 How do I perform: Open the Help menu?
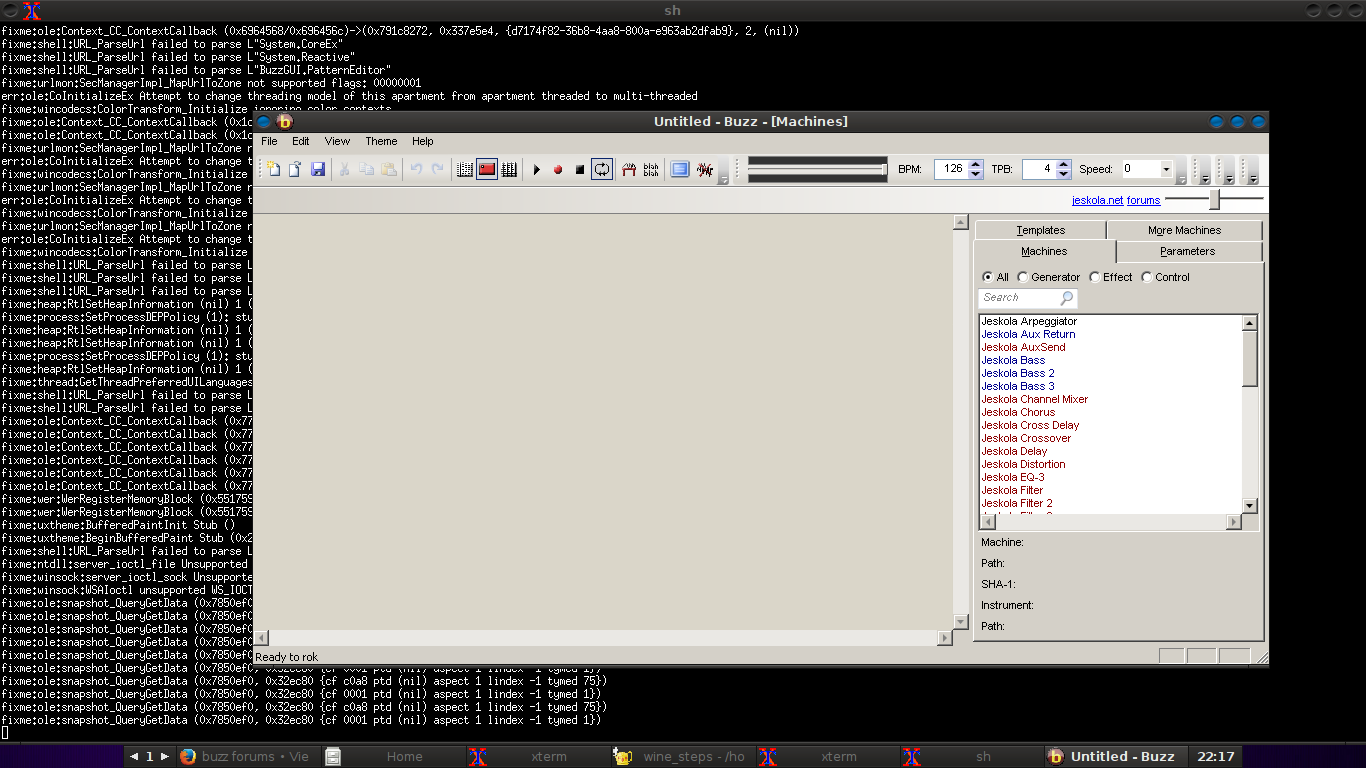[423, 141]
